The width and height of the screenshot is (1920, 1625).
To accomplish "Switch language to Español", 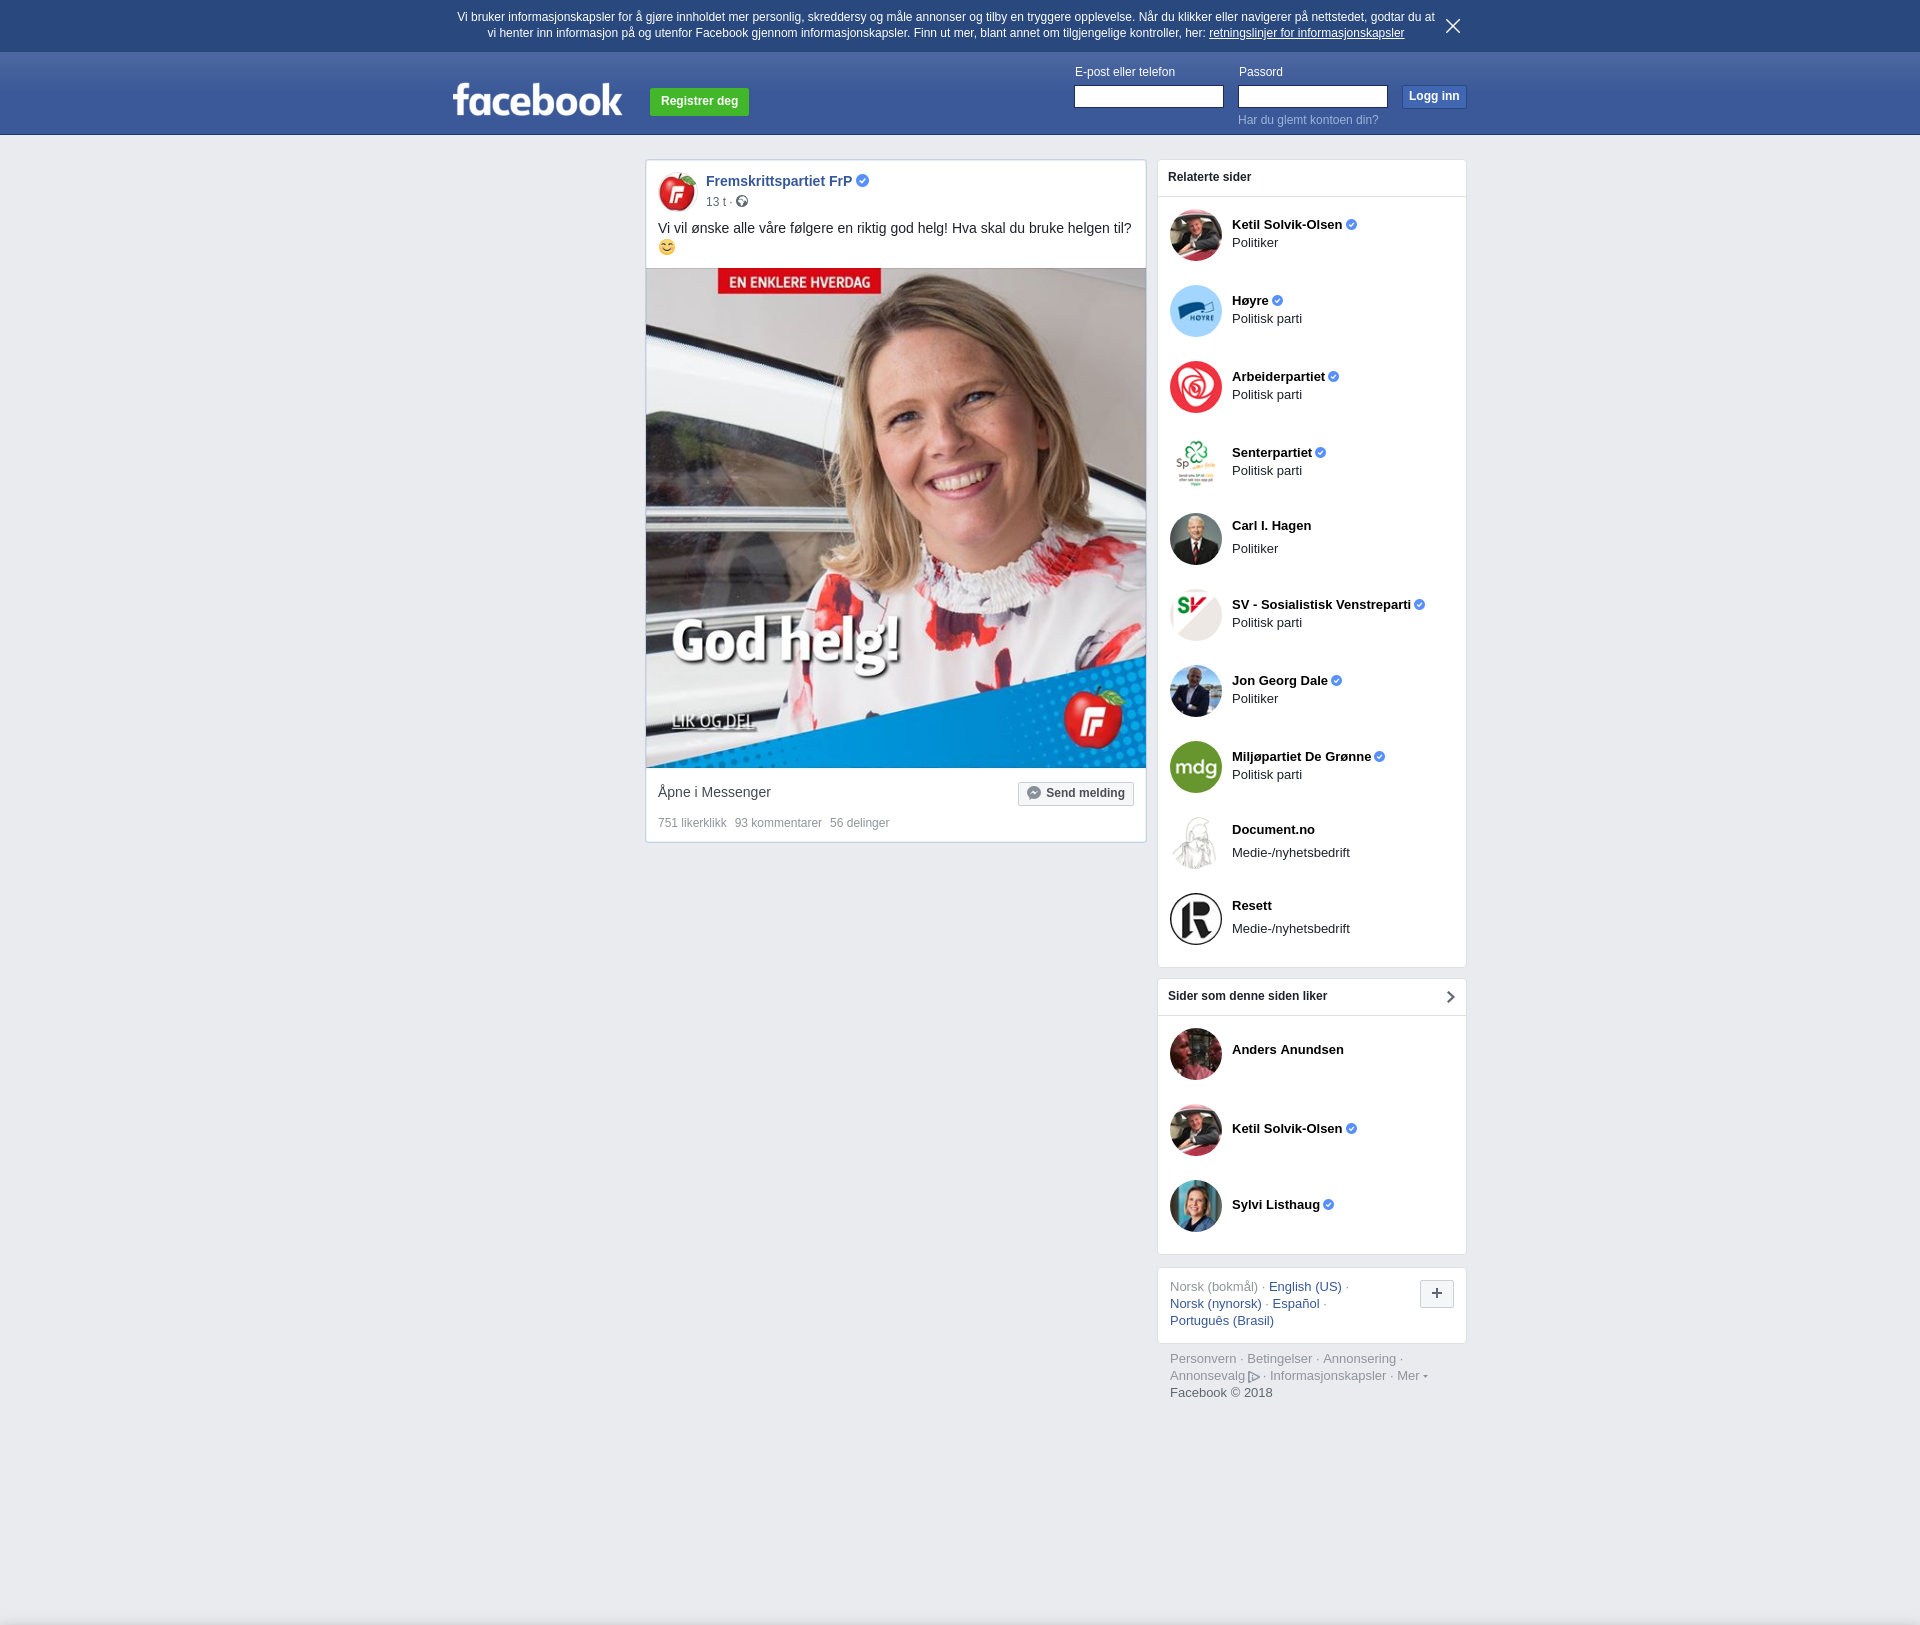I will coord(1296,1304).
